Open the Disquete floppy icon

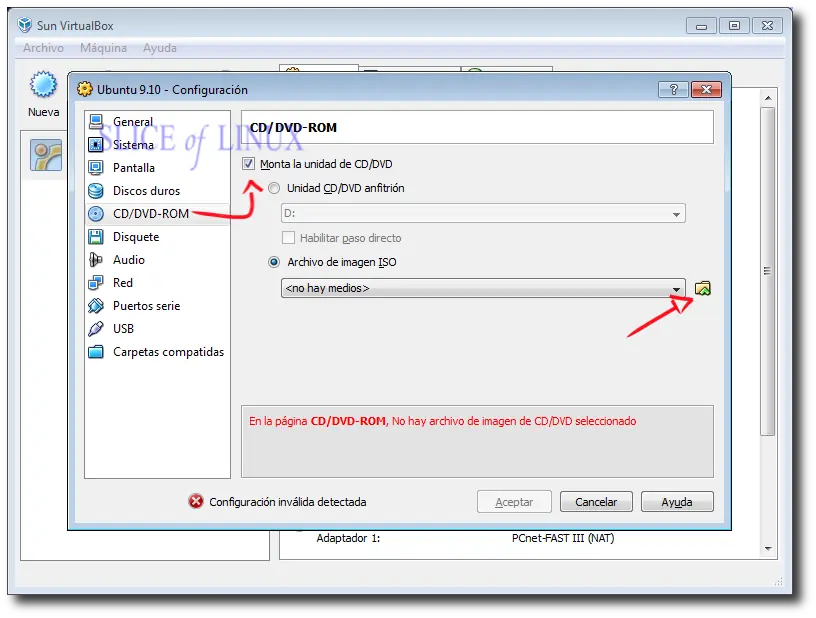pos(96,237)
